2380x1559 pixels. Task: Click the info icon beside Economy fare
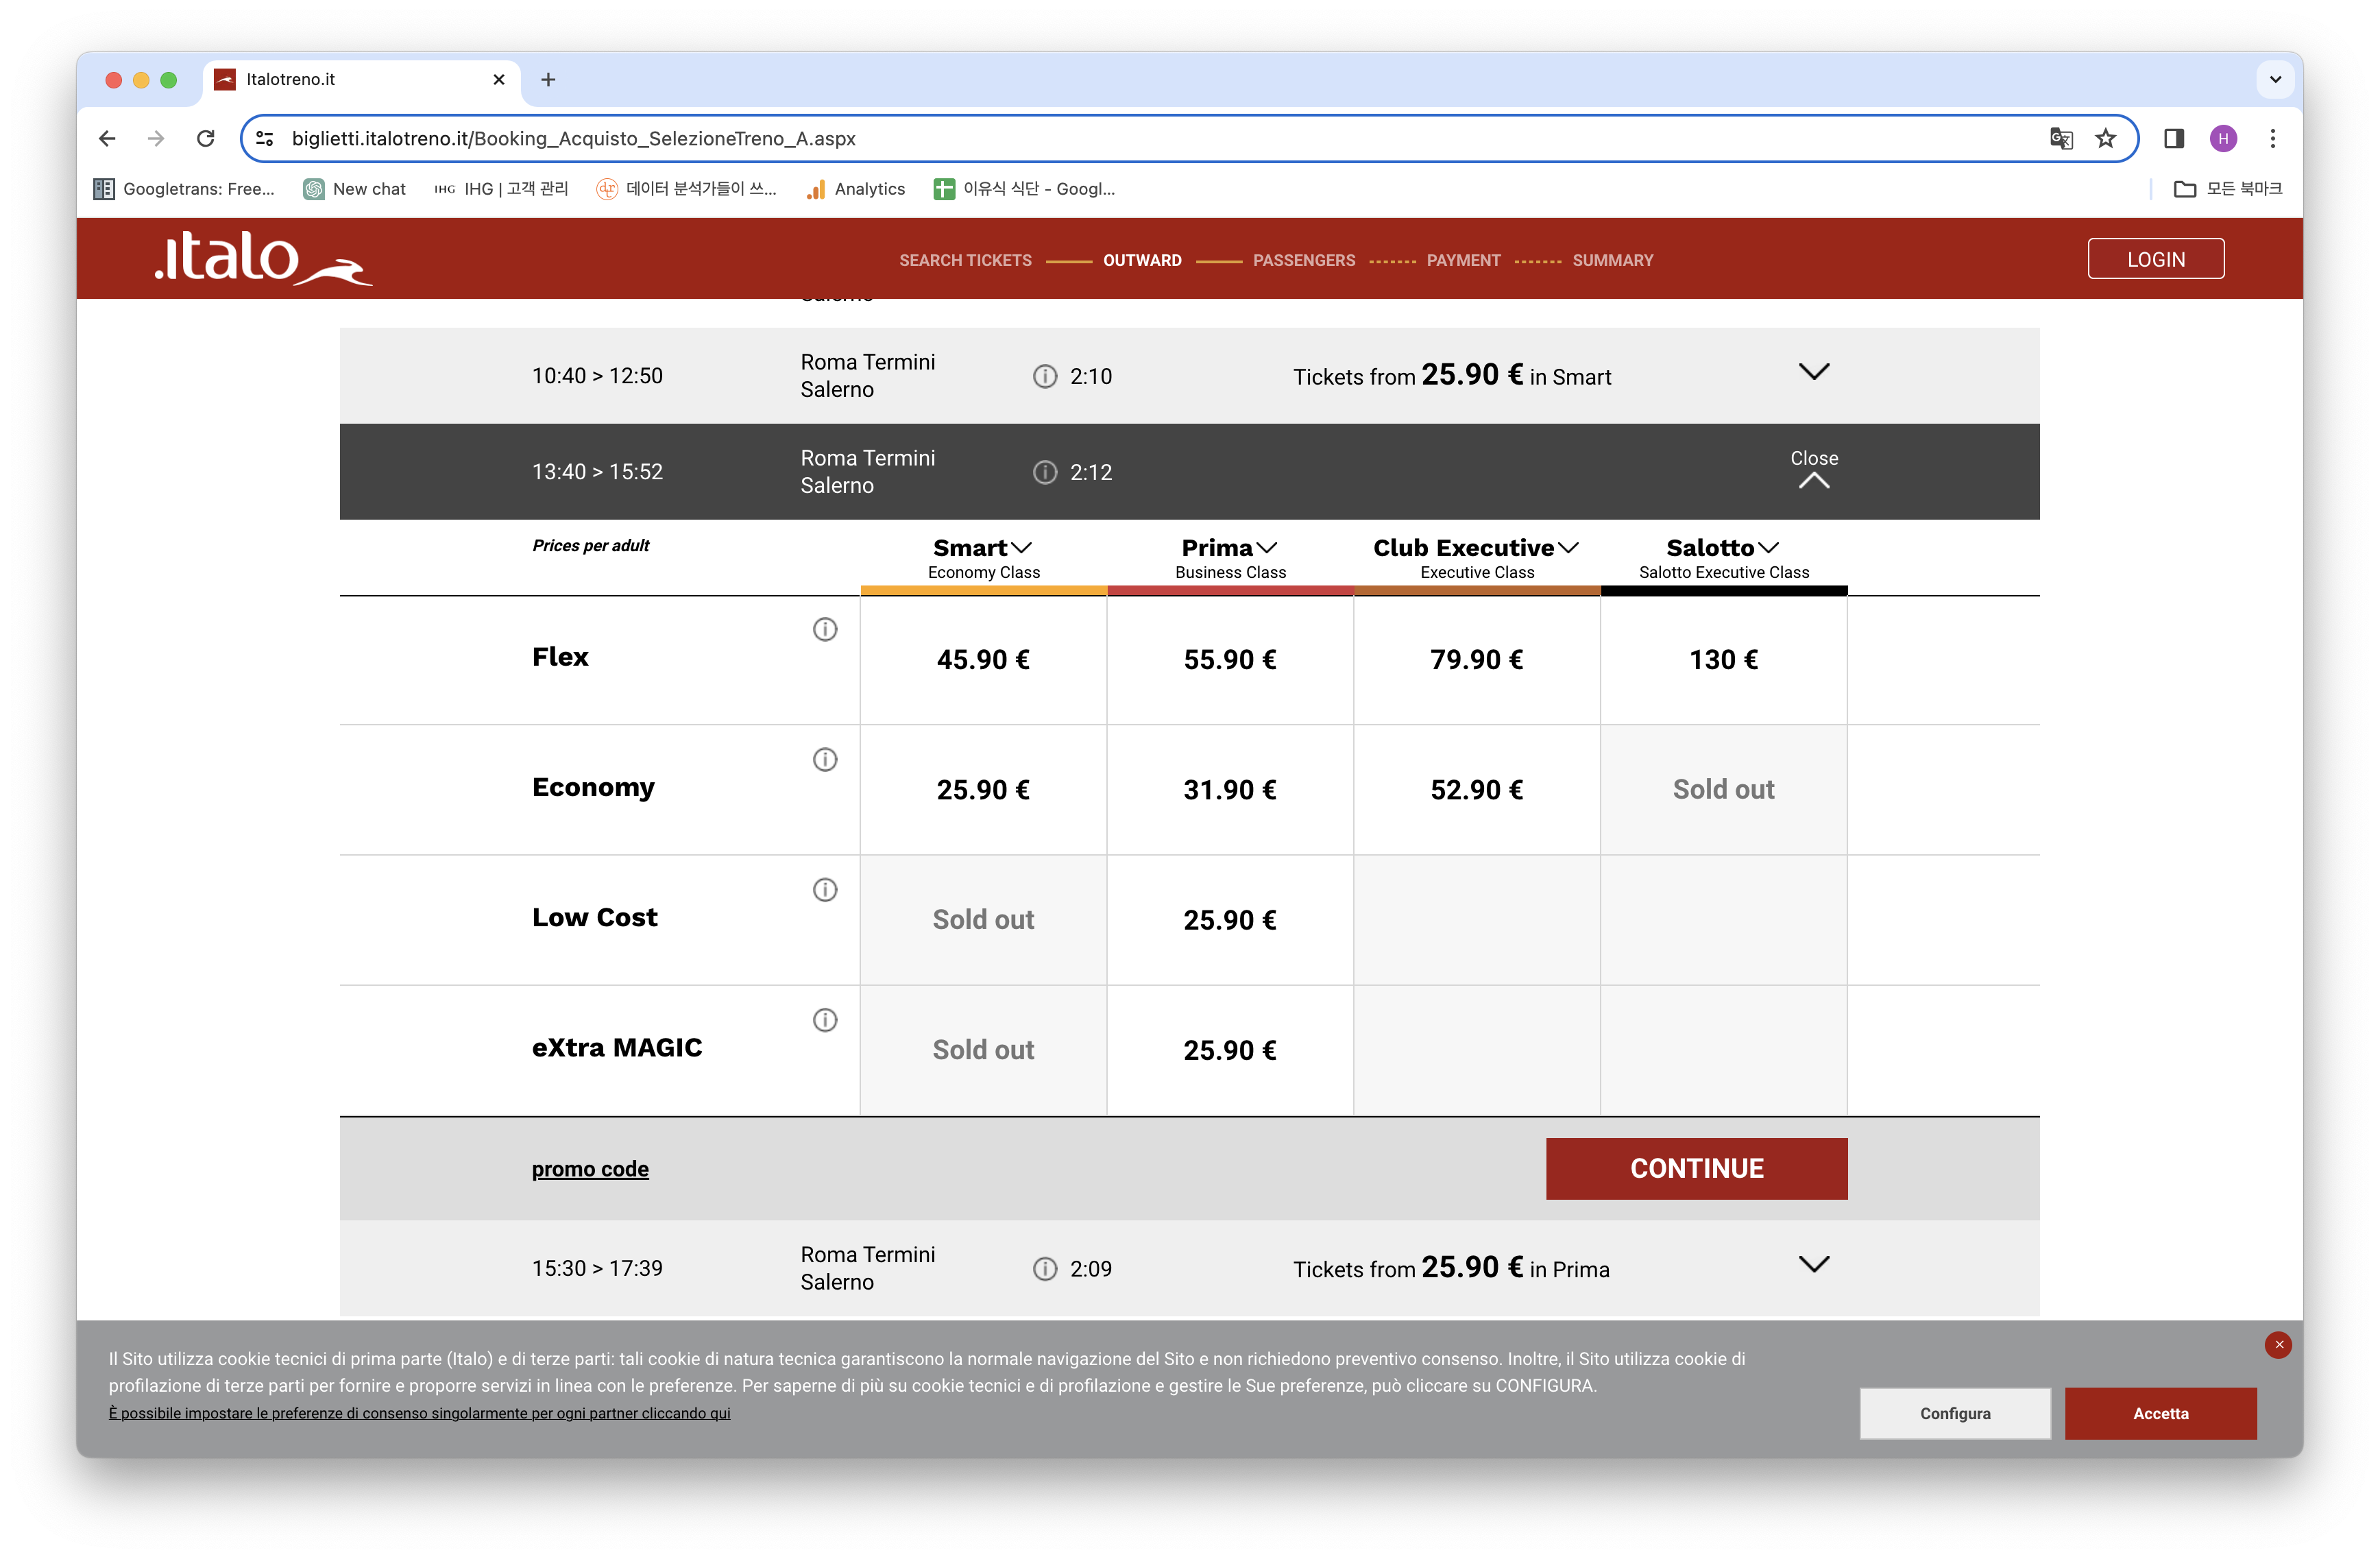[824, 759]
